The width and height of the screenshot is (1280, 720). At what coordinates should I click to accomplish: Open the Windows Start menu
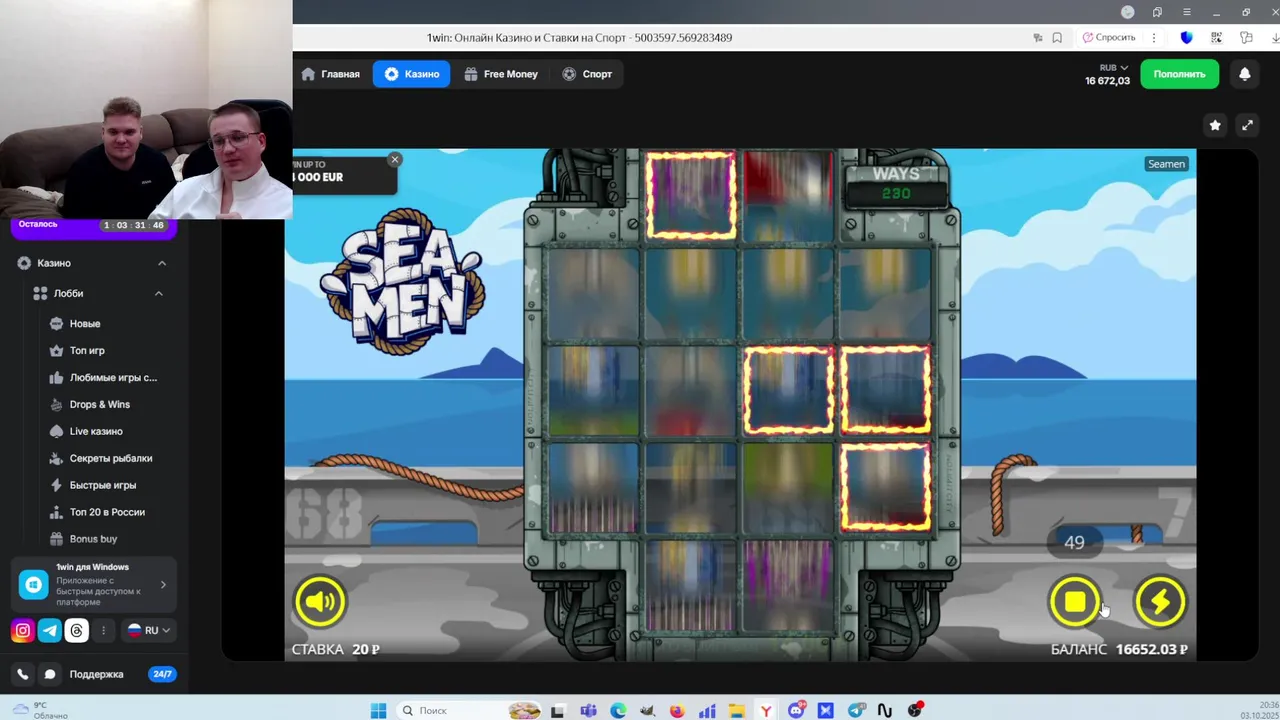pos(378,711)
